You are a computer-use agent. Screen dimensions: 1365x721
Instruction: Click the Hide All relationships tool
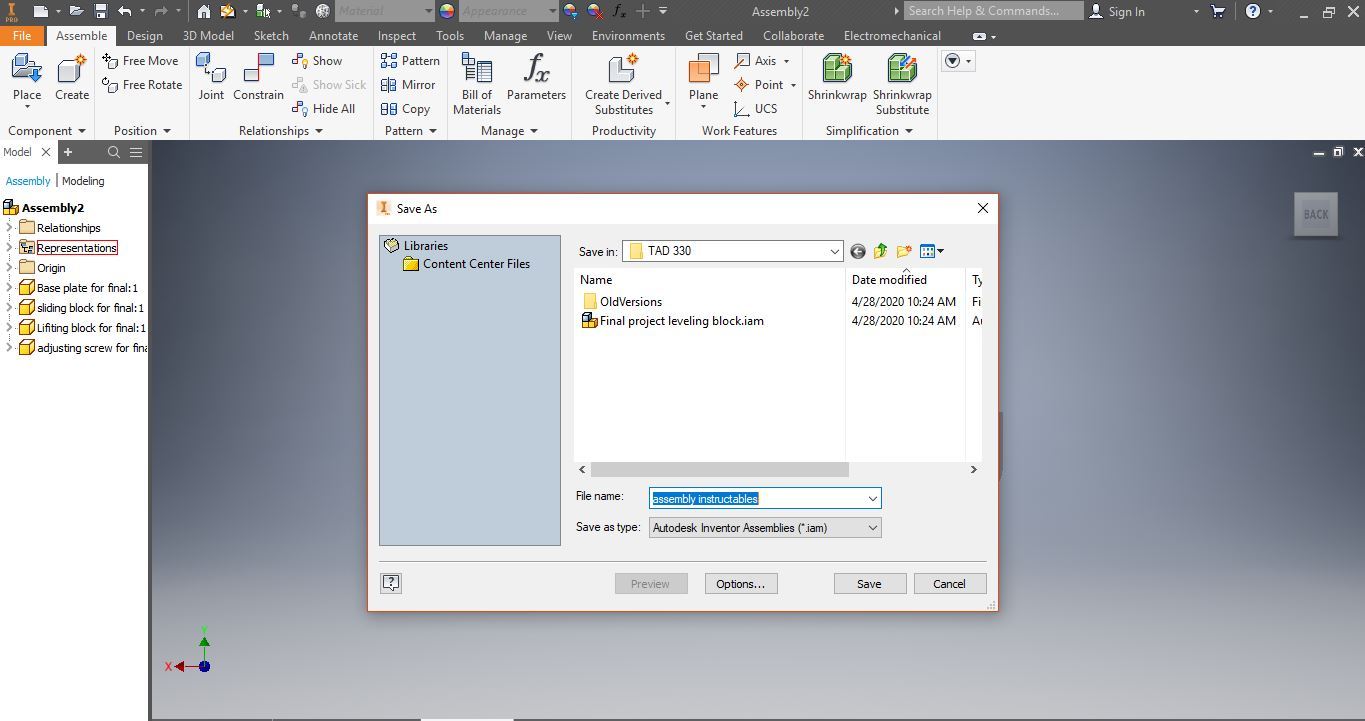[x=323, y=109]
